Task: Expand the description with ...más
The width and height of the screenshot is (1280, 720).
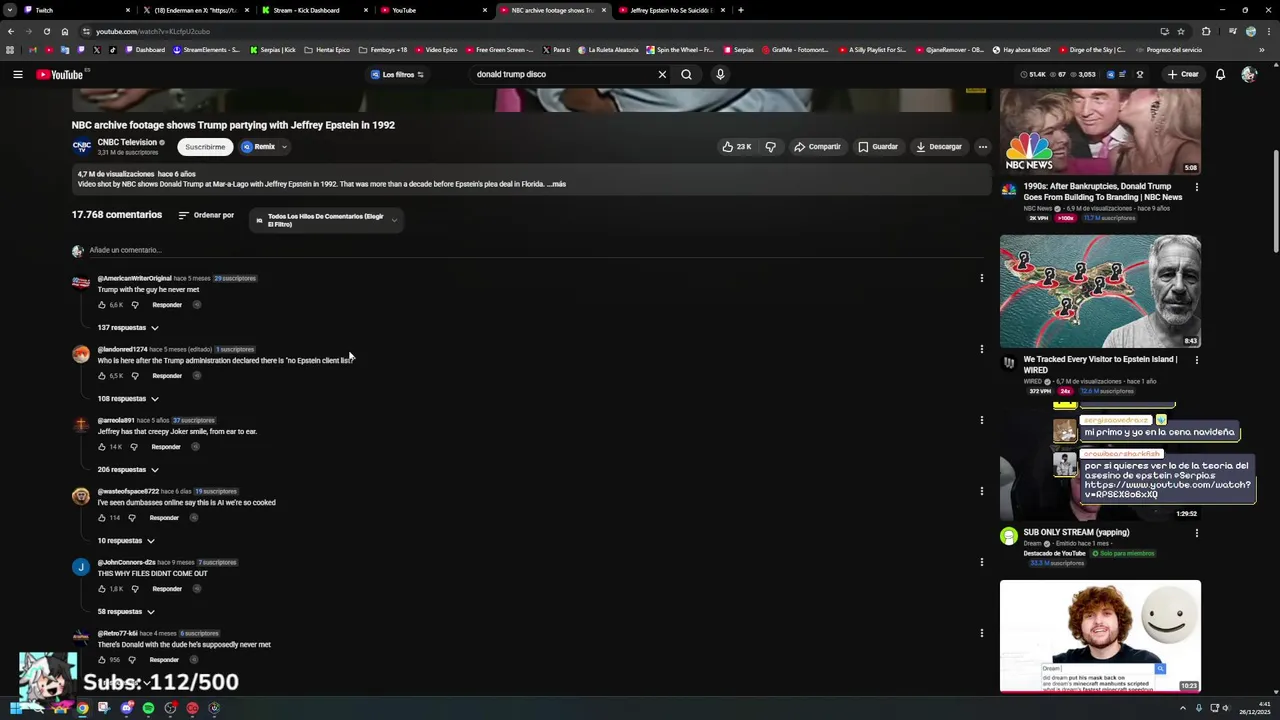Action: pyautogui.click(x=557, y=184)
